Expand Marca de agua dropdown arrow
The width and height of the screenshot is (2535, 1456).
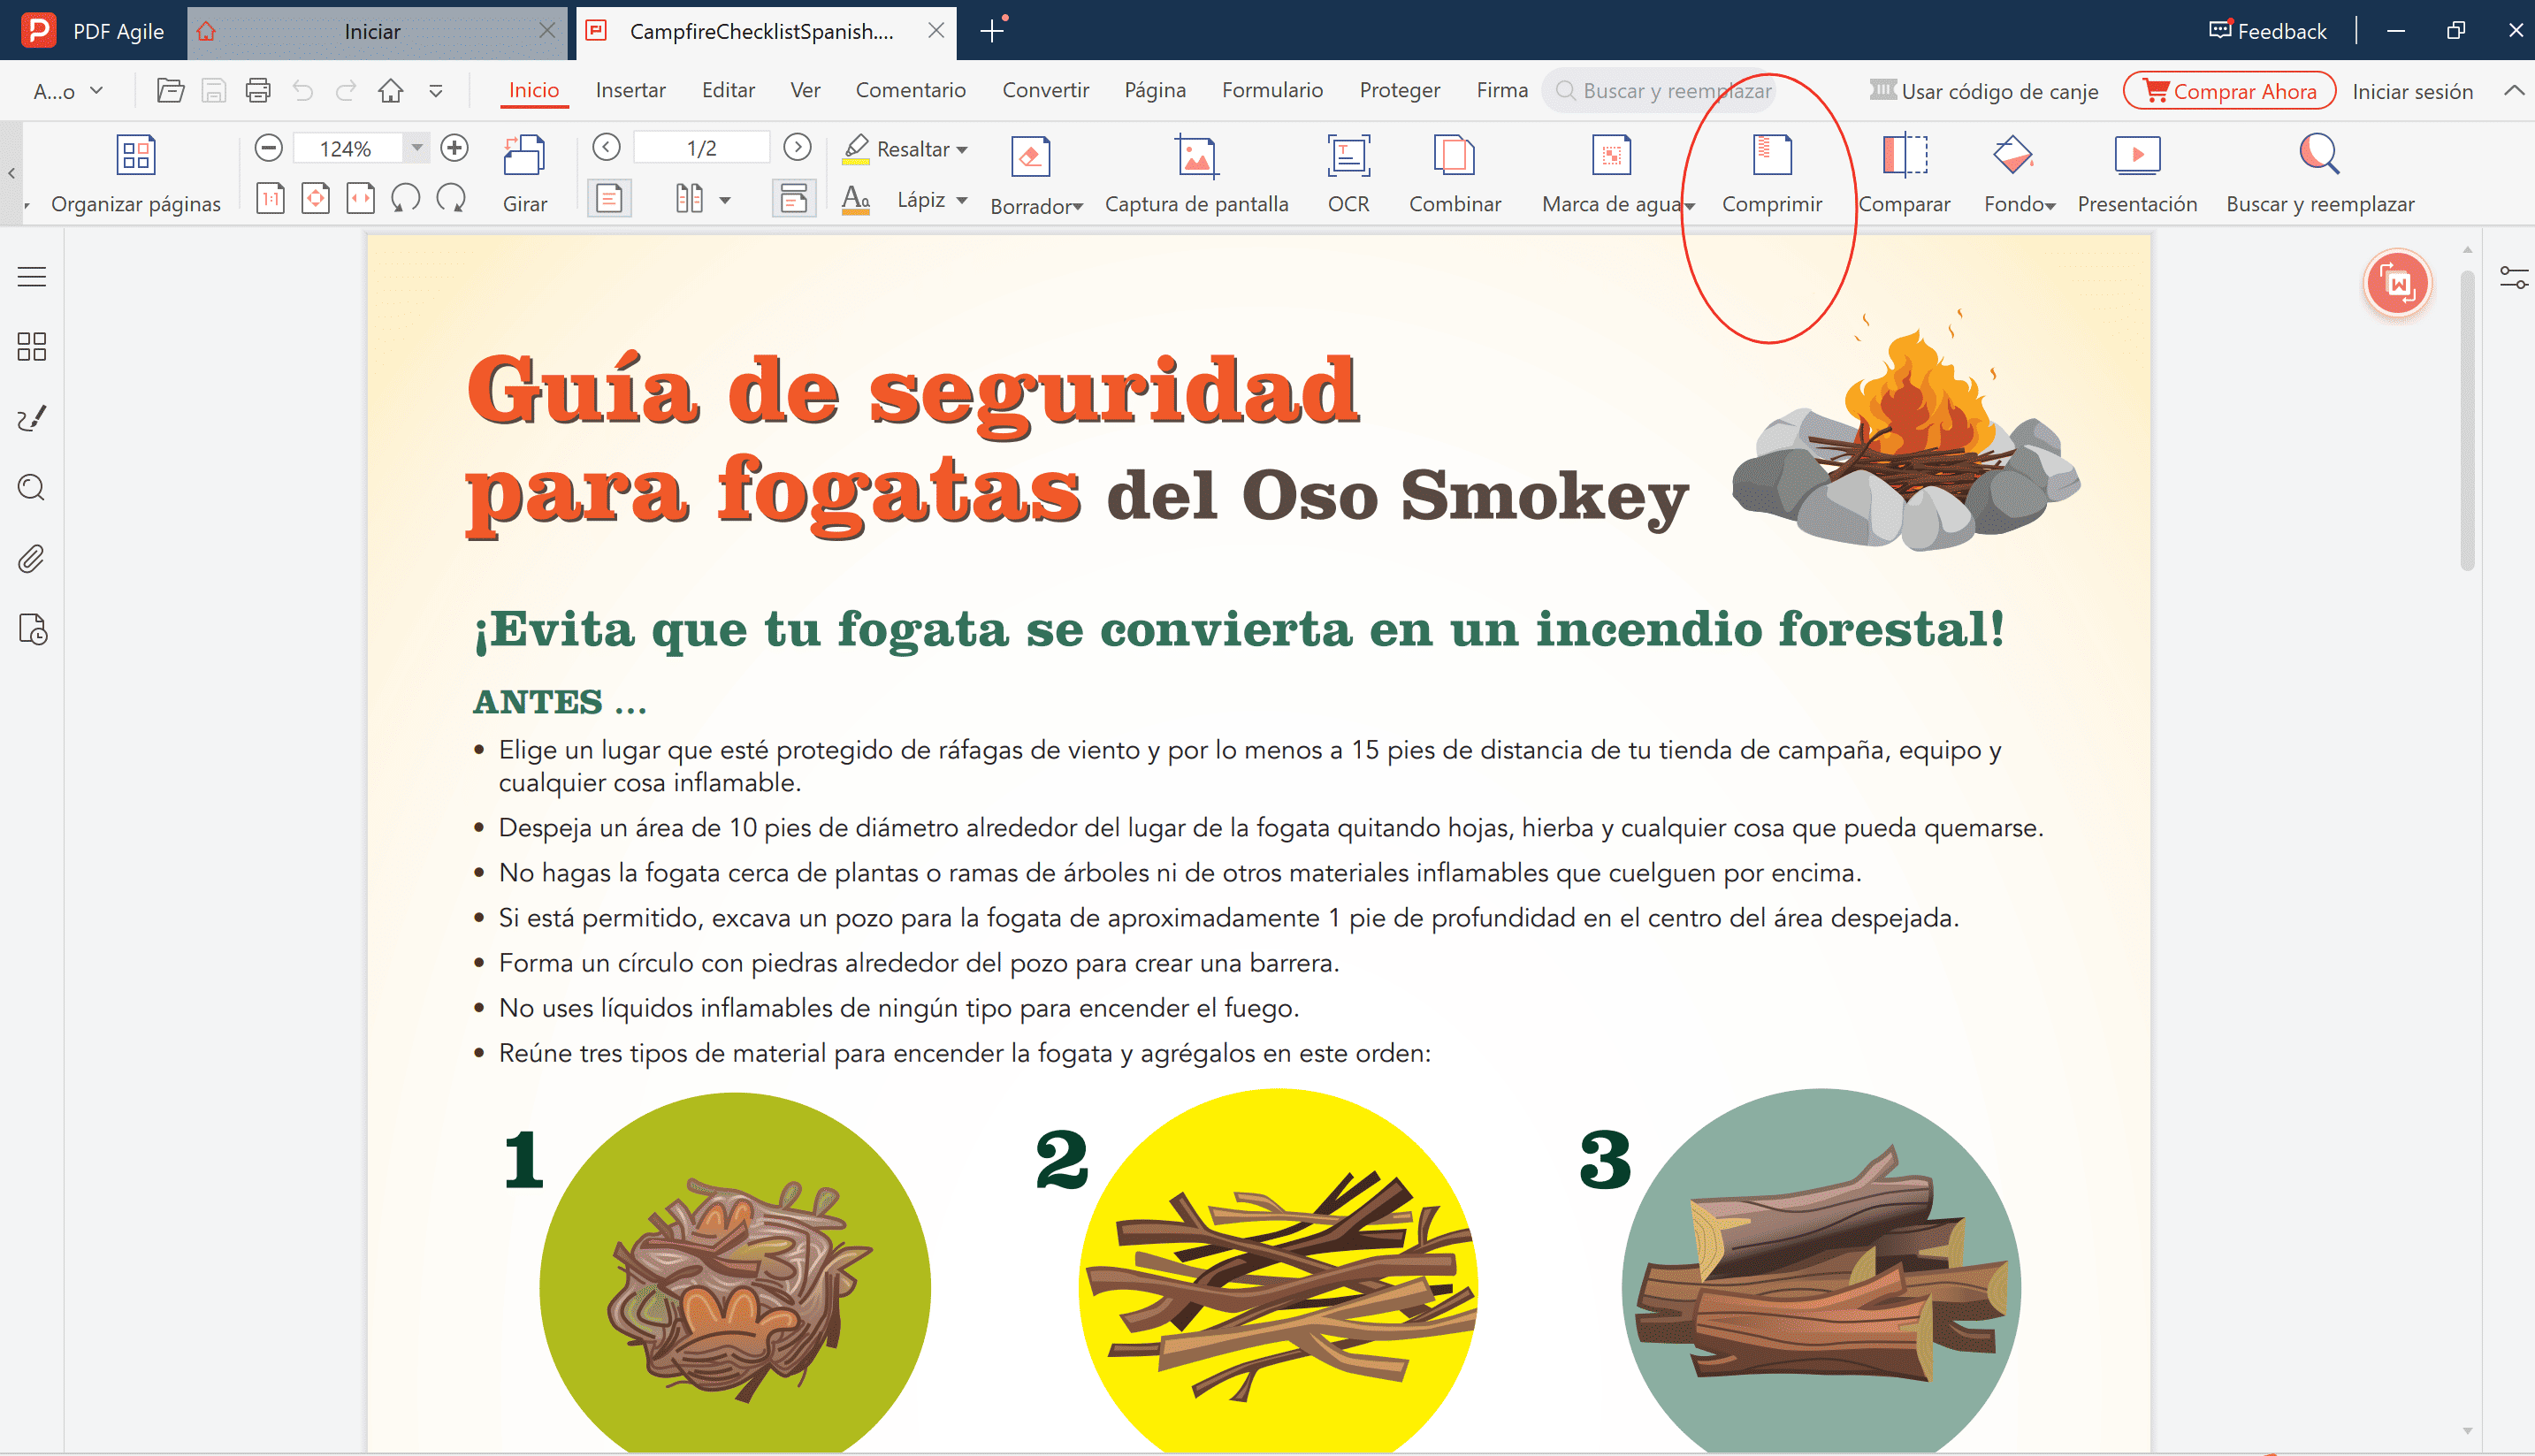tap(1690, 206)
